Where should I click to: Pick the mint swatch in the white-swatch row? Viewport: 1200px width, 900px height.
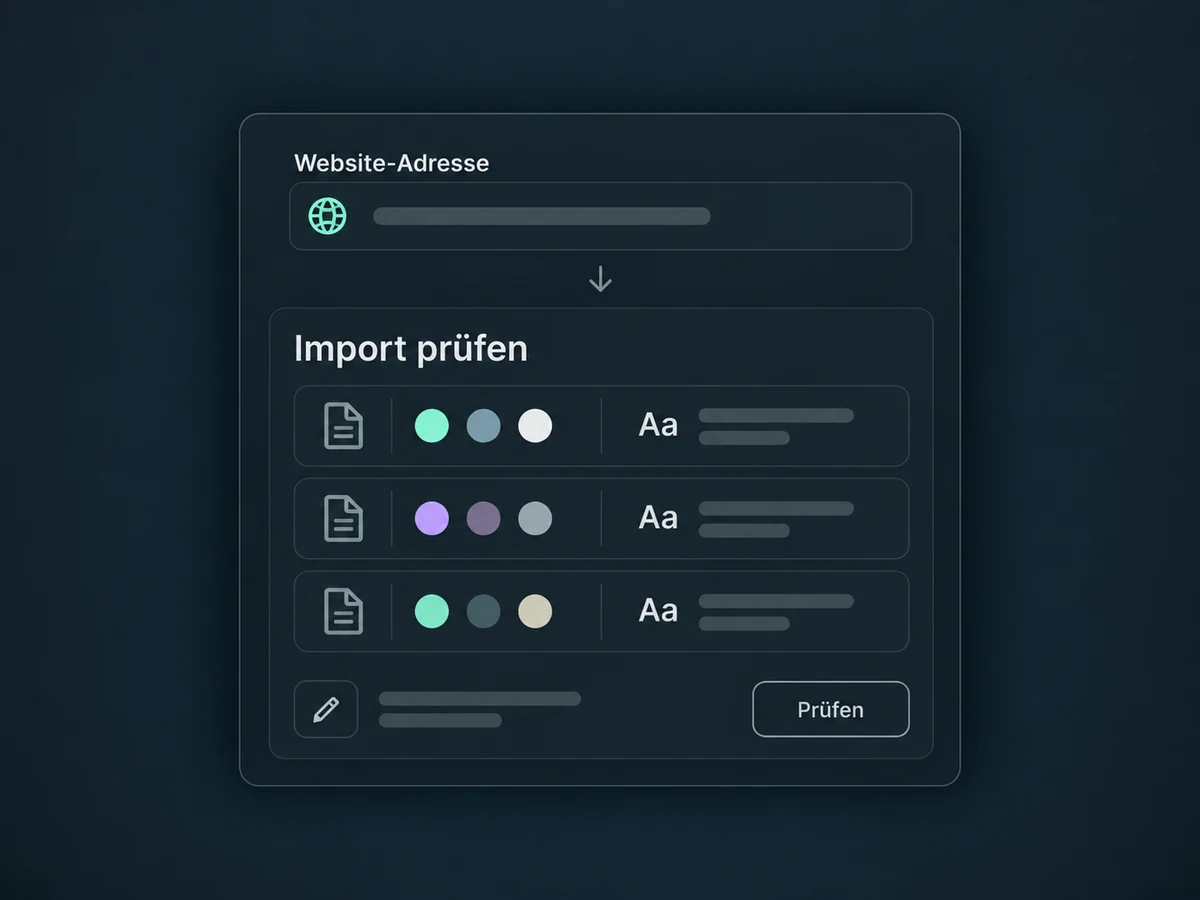(x=432, y=426)
